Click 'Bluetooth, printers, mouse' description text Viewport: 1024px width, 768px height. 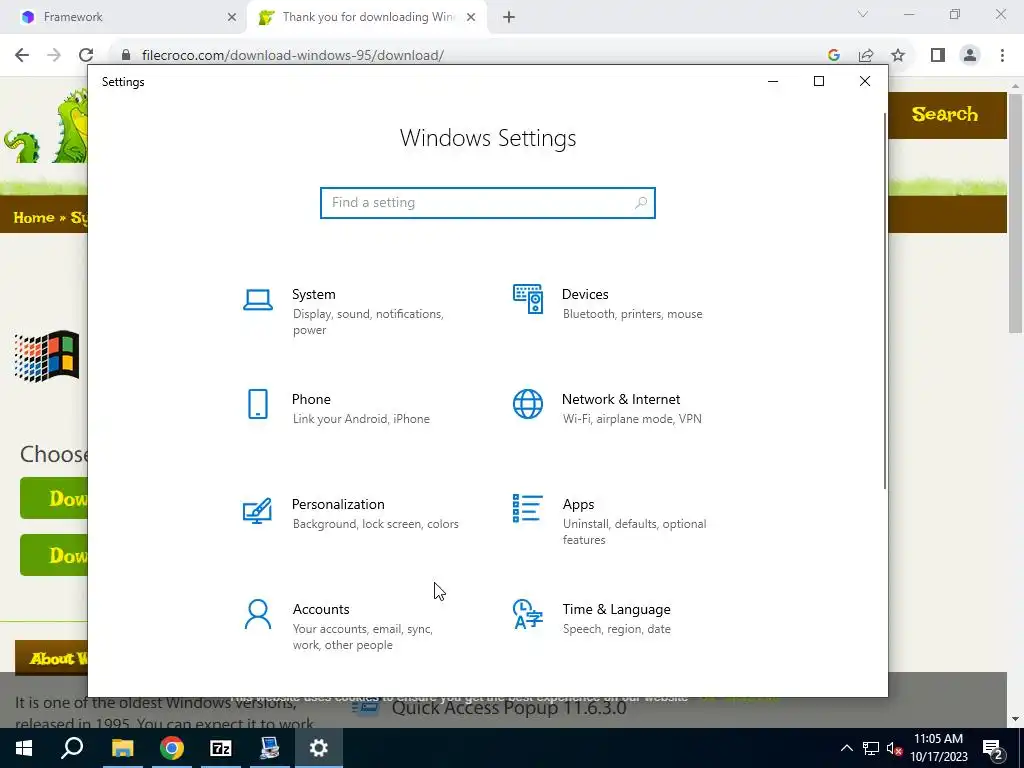(633, 314)
